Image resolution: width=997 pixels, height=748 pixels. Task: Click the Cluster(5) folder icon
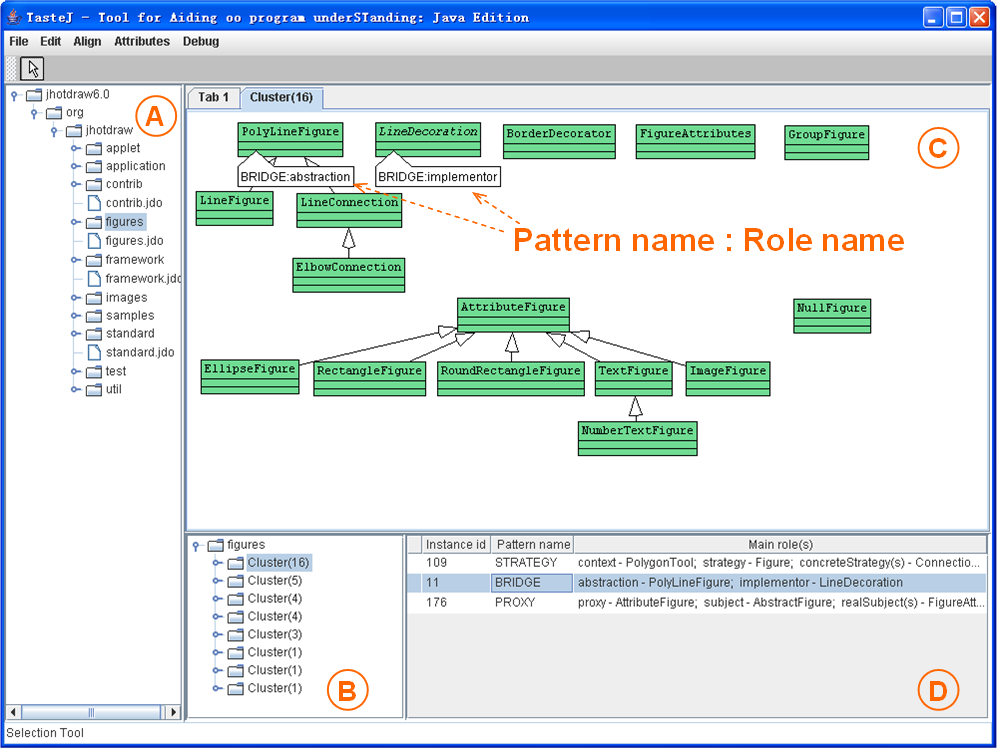[x=236, y=581]
